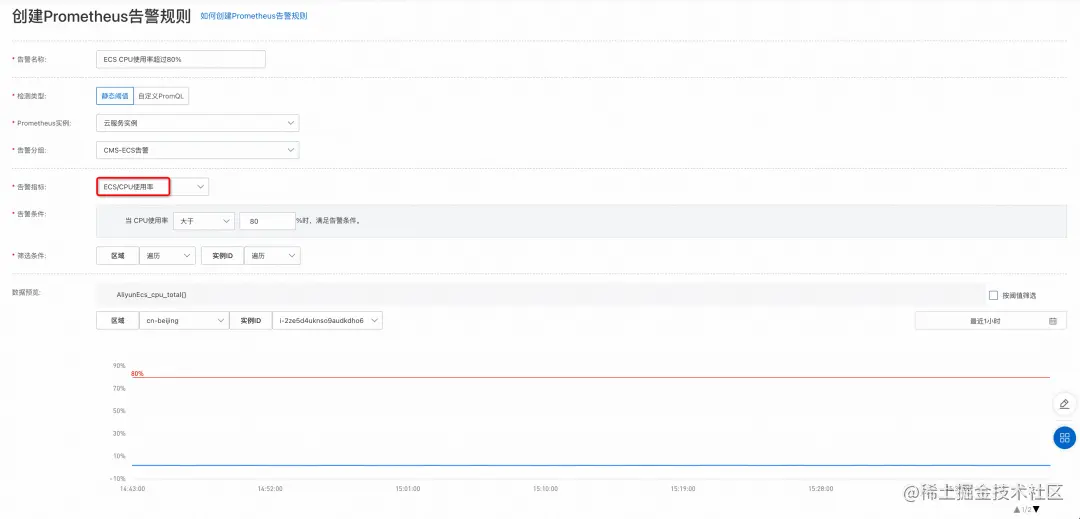Switch to 自定义PromQL detection type
The image size is (1080, 519).
160,96
